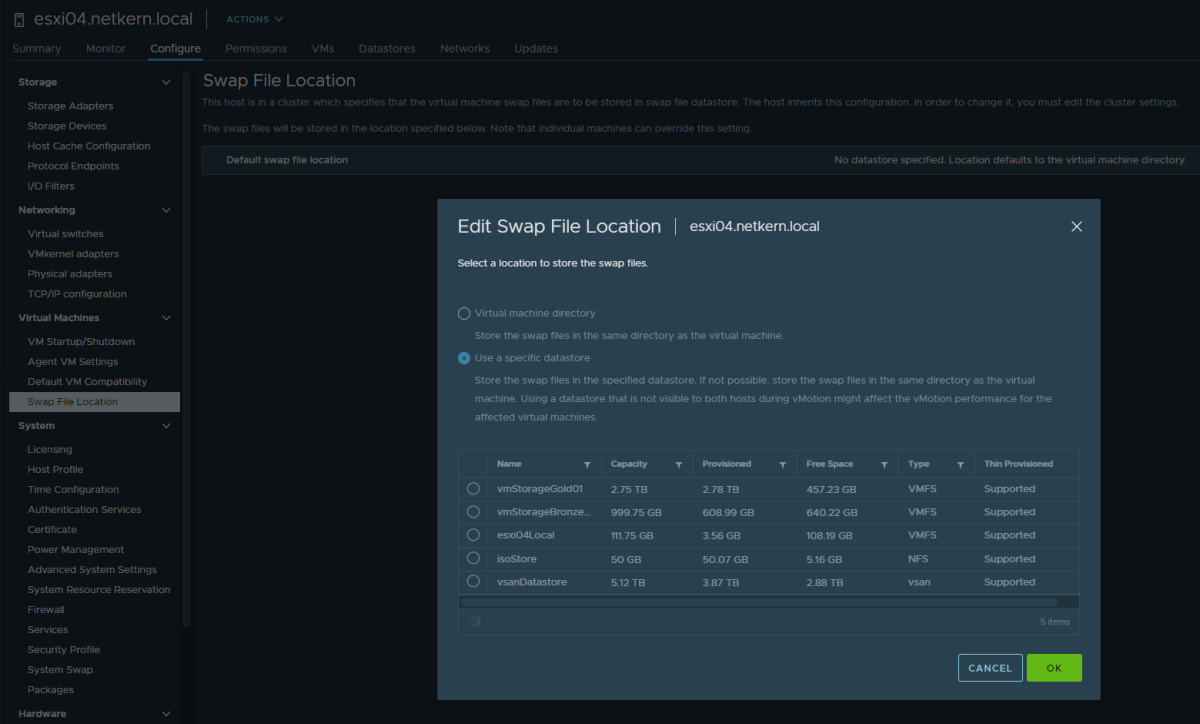
Task: Open VM Startup/Shutdown settings
Action: tap(81, 342)
